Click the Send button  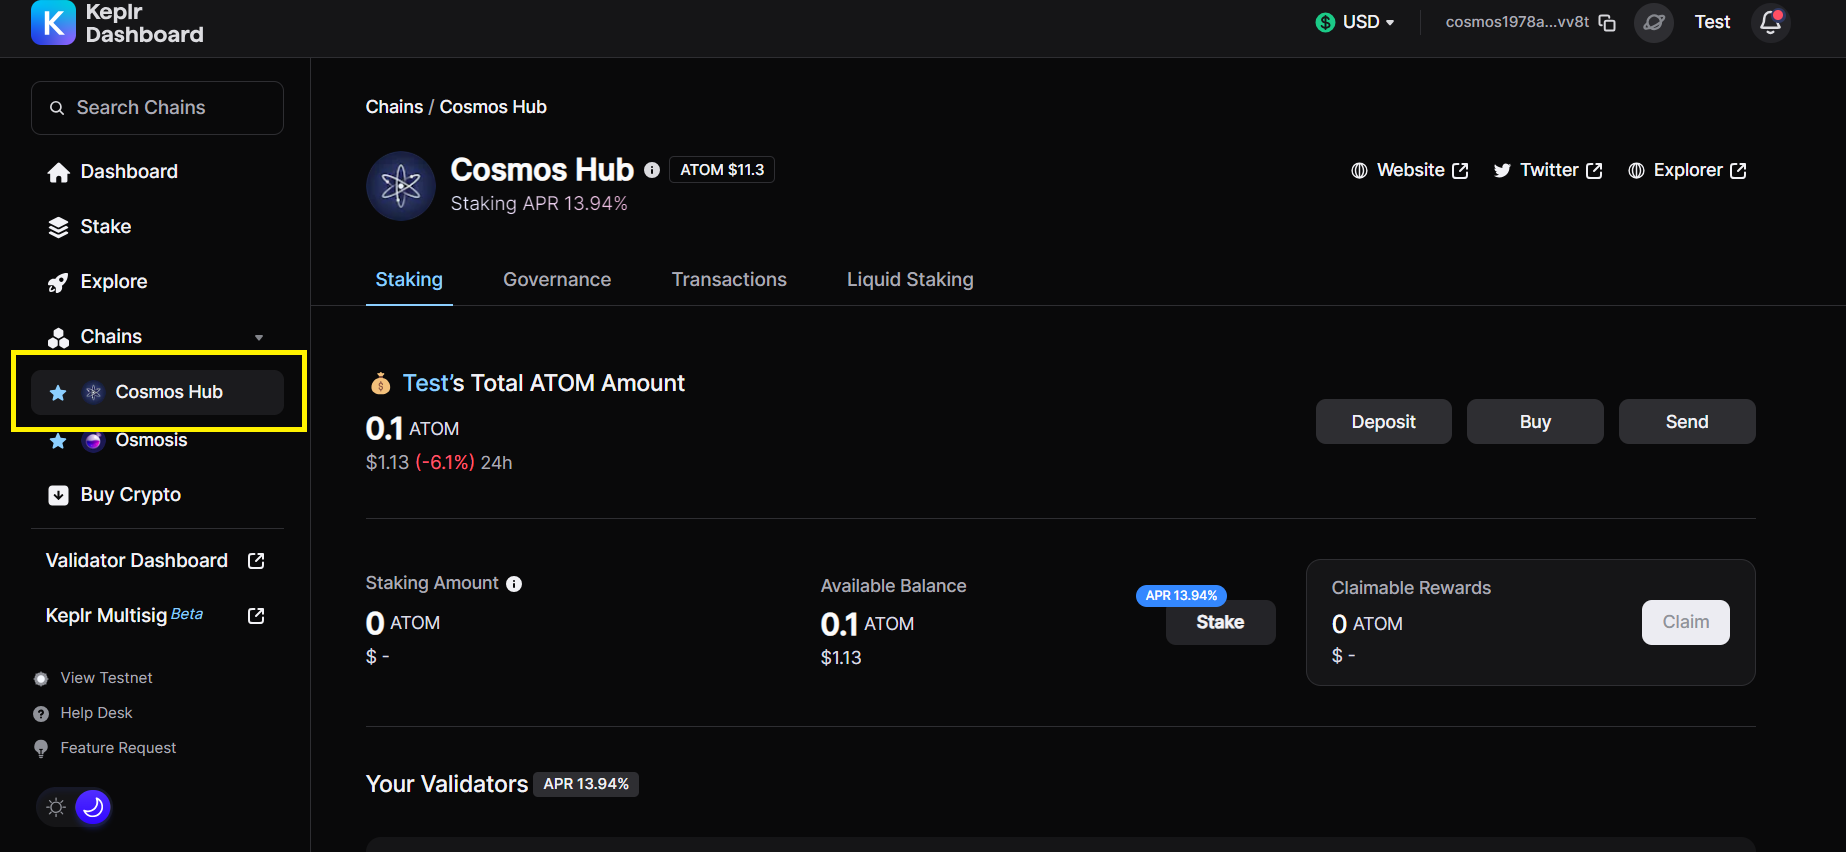[x=1687, y=422]
